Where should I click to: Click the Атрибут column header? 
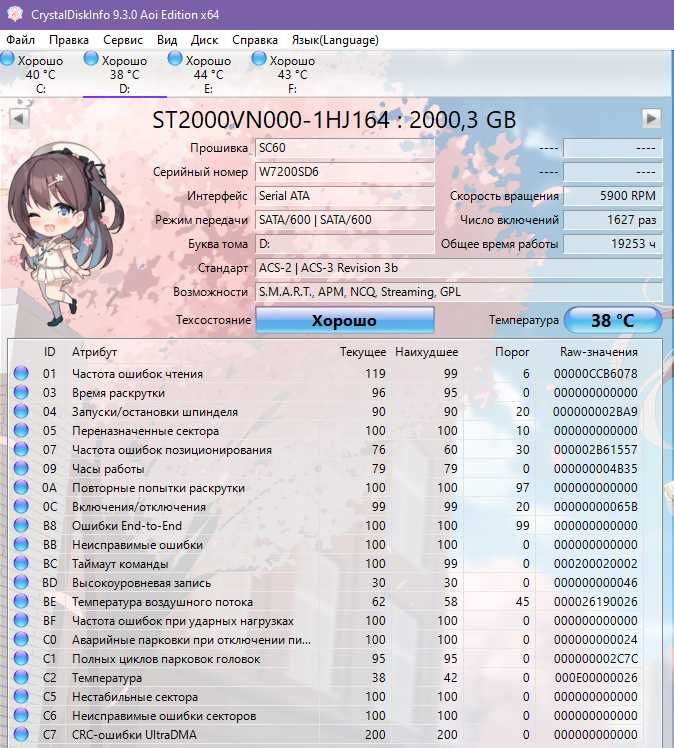click(x=94, y=352)
